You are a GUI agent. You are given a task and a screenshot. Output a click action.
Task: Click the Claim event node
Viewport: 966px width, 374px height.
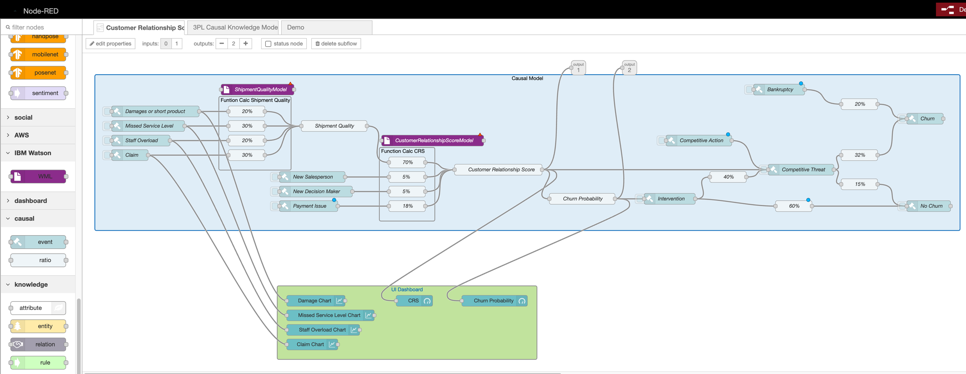coord(130,155)
